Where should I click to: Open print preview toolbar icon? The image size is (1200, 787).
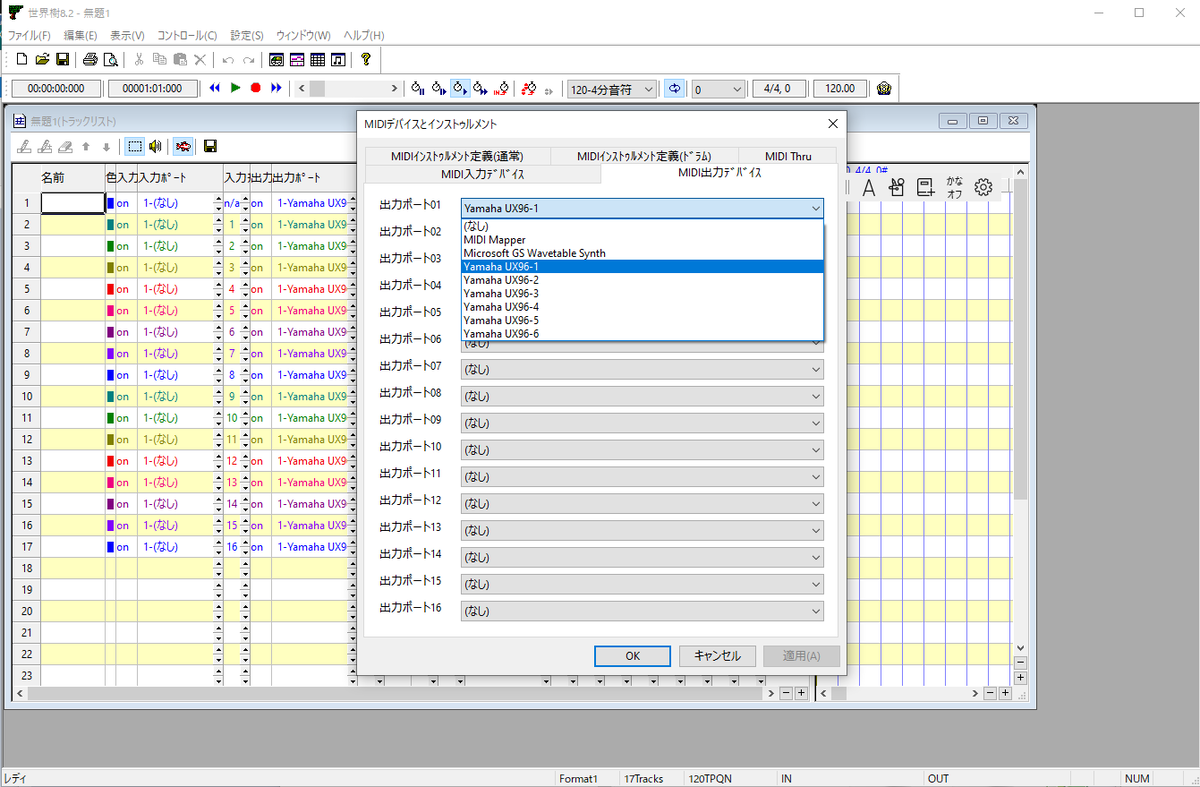pos(110,60)
